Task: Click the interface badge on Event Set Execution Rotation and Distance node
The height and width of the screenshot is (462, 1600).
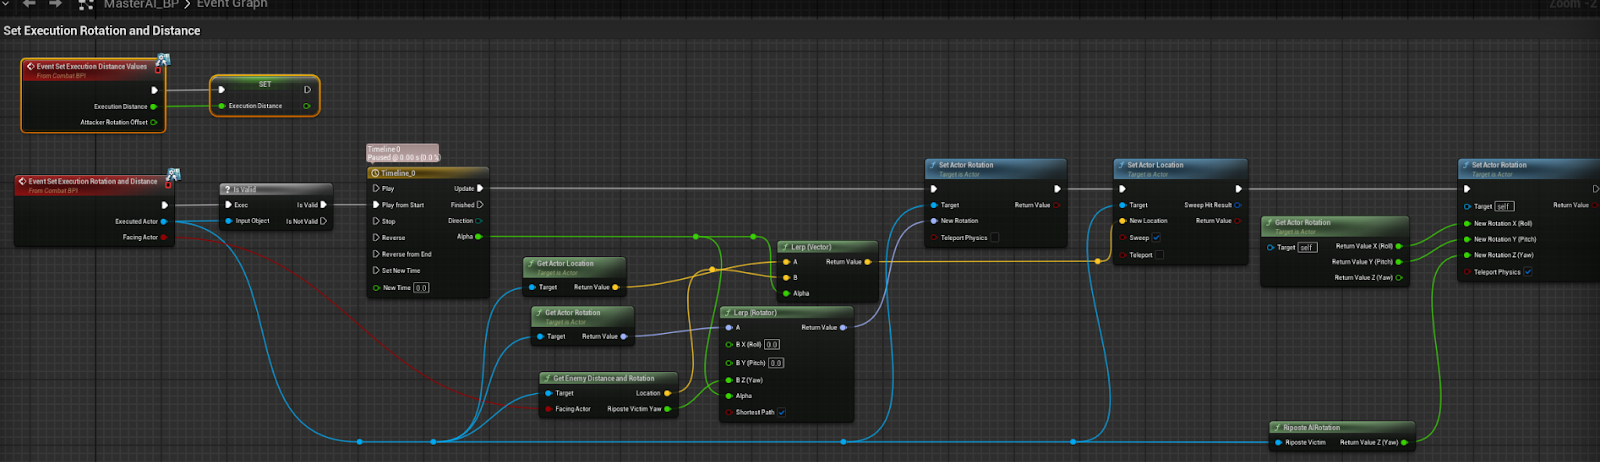Action: (173, 175)
